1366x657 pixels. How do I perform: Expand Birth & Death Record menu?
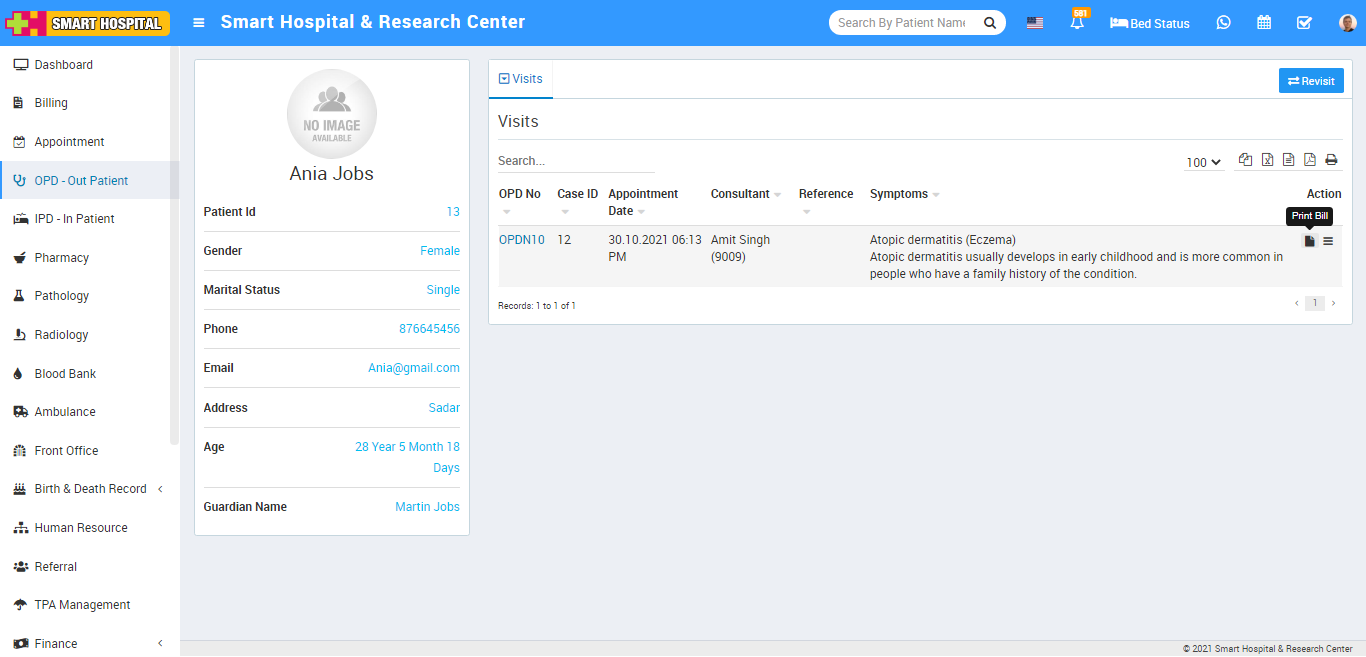pos(90,489)
